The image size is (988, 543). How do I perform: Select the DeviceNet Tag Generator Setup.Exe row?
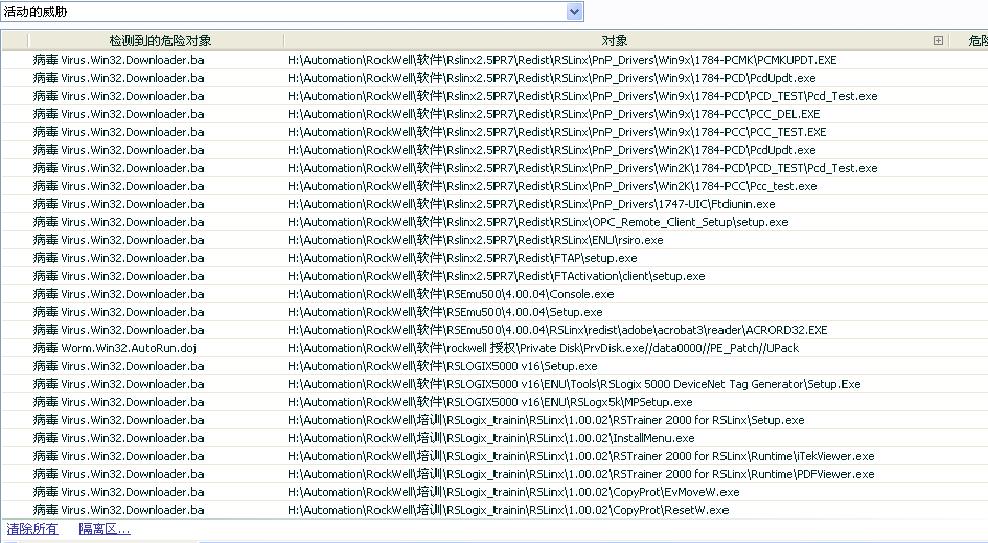click(494, 384)
